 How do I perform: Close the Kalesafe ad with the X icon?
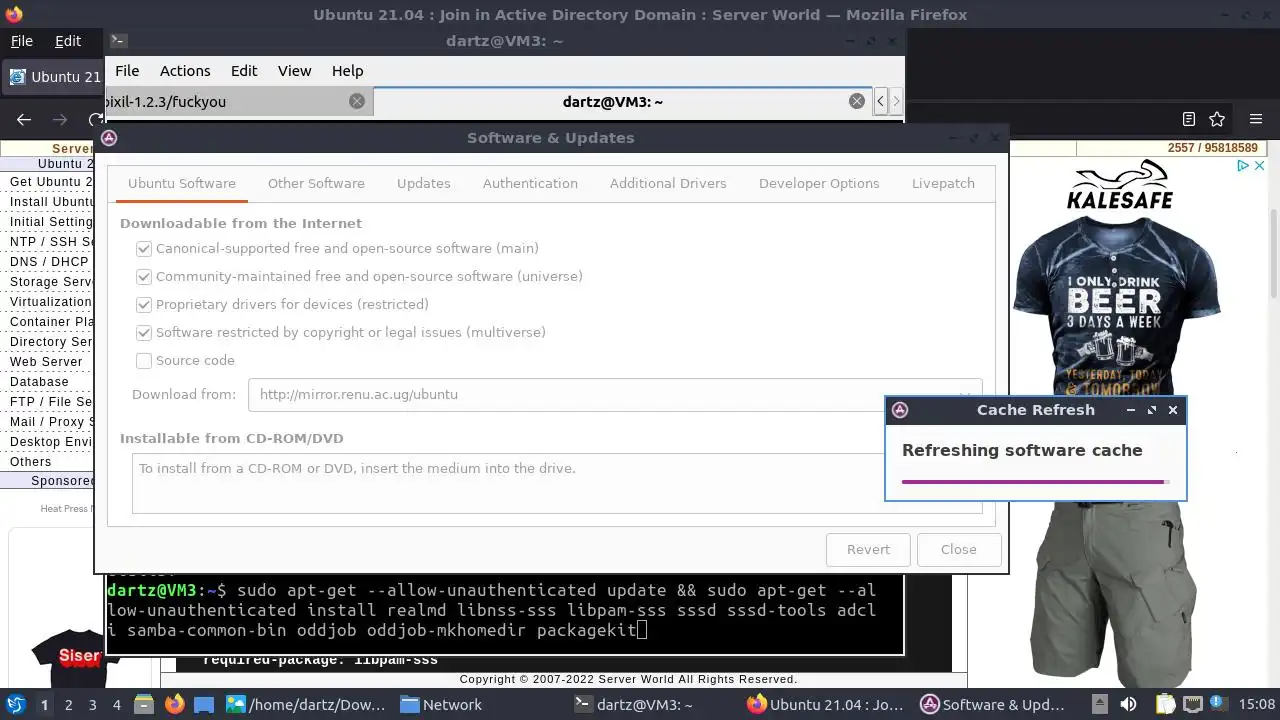(x=1260, y=166)
